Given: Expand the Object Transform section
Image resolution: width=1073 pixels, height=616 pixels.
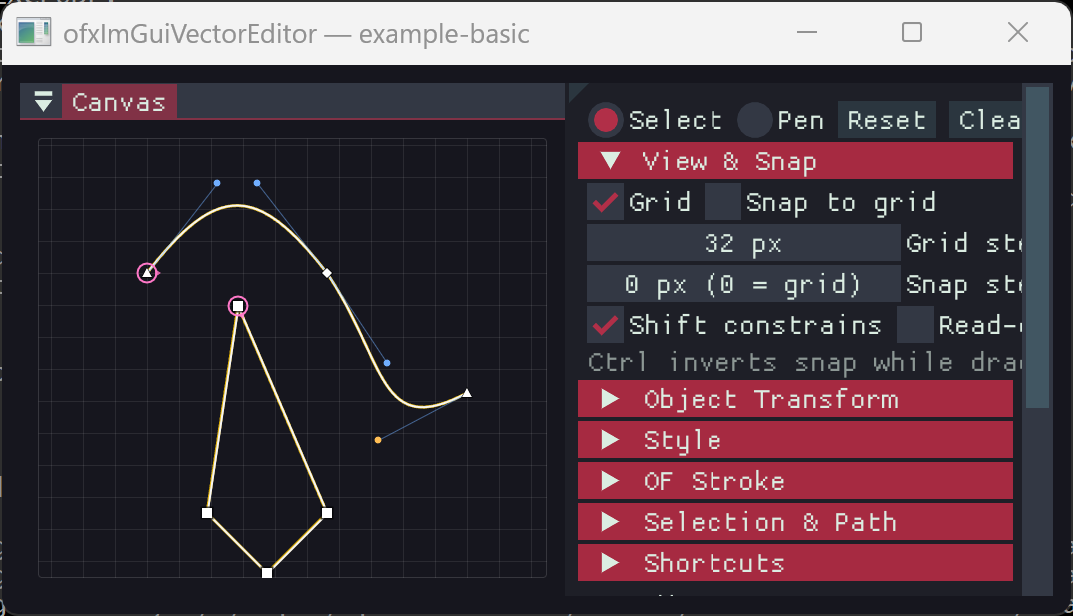Looking at the screenshot, I should [795, 400].
